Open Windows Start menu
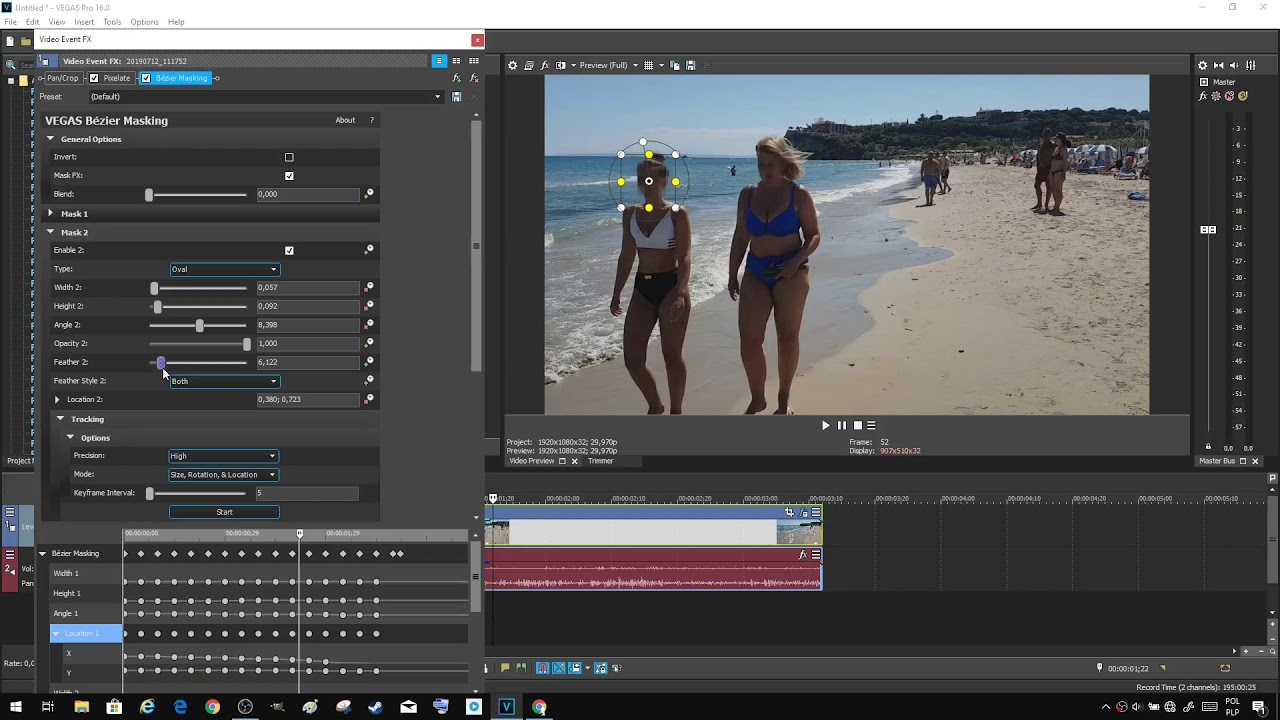This screenshot has width=1280, height=720. (15, 707)
